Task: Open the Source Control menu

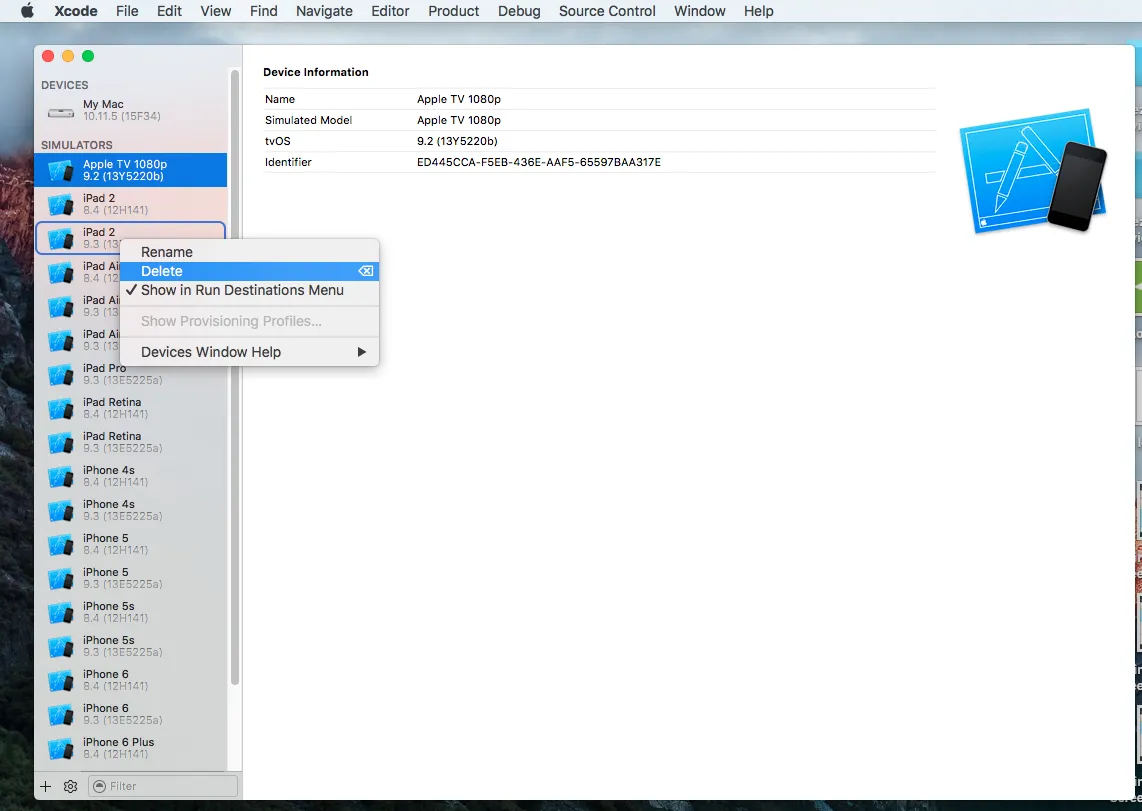Action: pos(607,11)
